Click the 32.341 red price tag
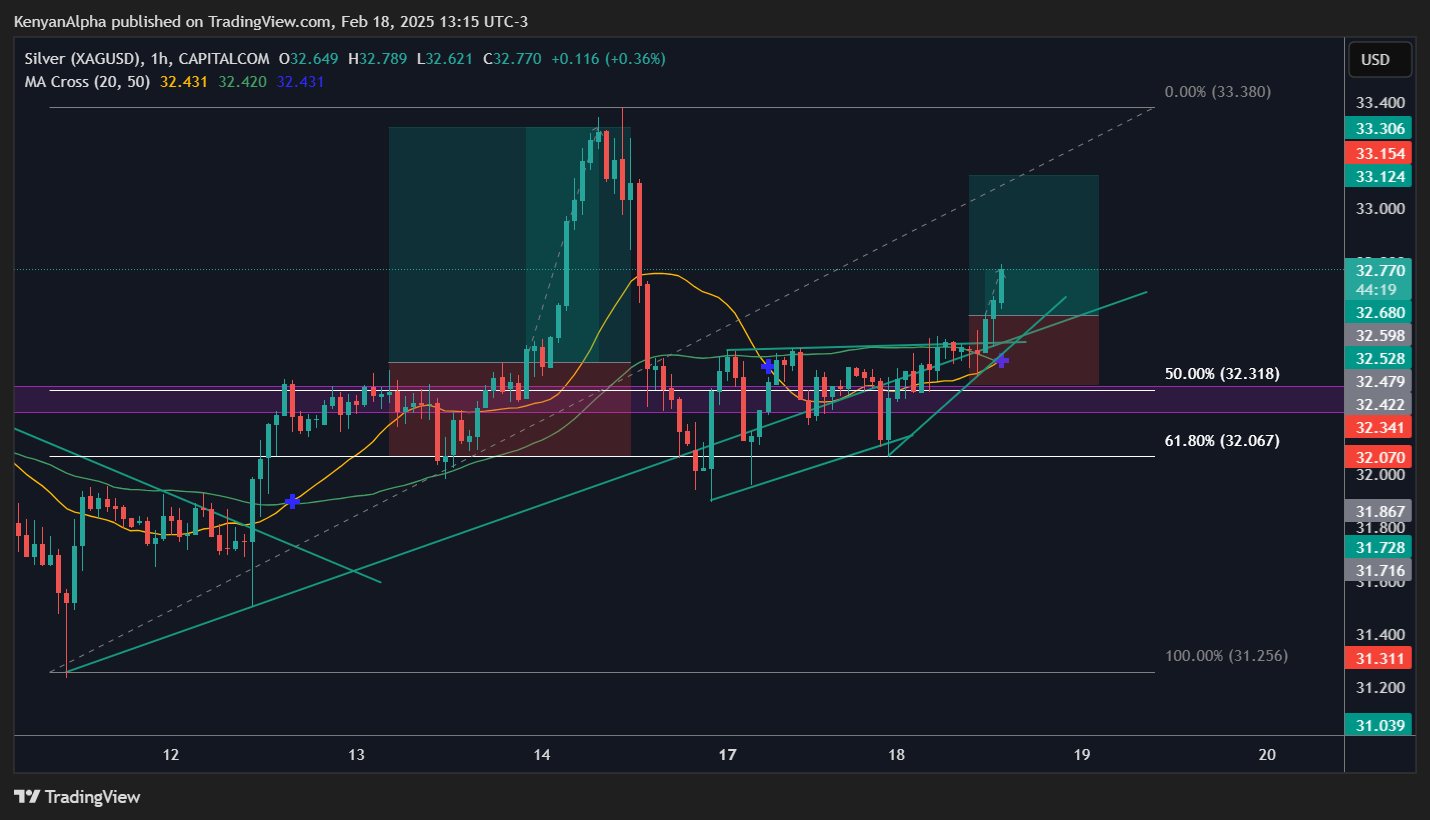The height and width of the screenshot is (820, 1430). pos(1380,427)
